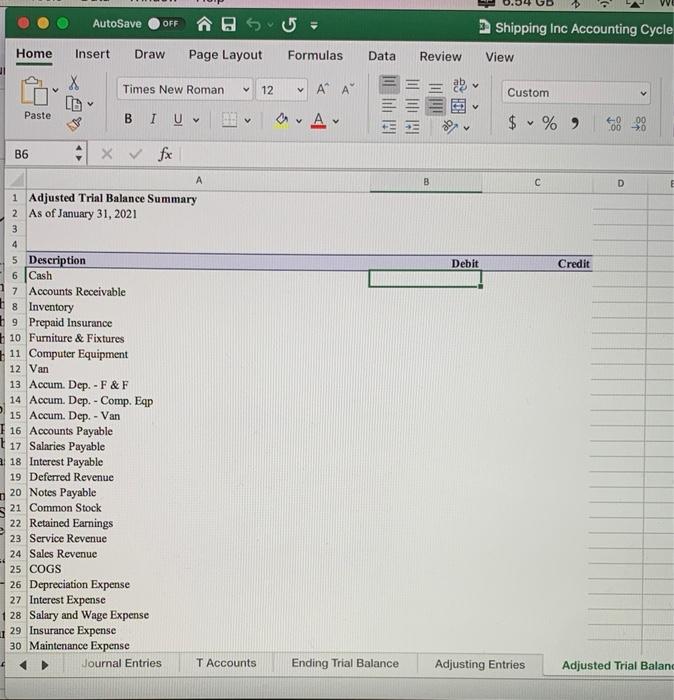This screenshot has height=700, width=674.
Task: Toggle Bold formatting
Action: tap(128, 119)
